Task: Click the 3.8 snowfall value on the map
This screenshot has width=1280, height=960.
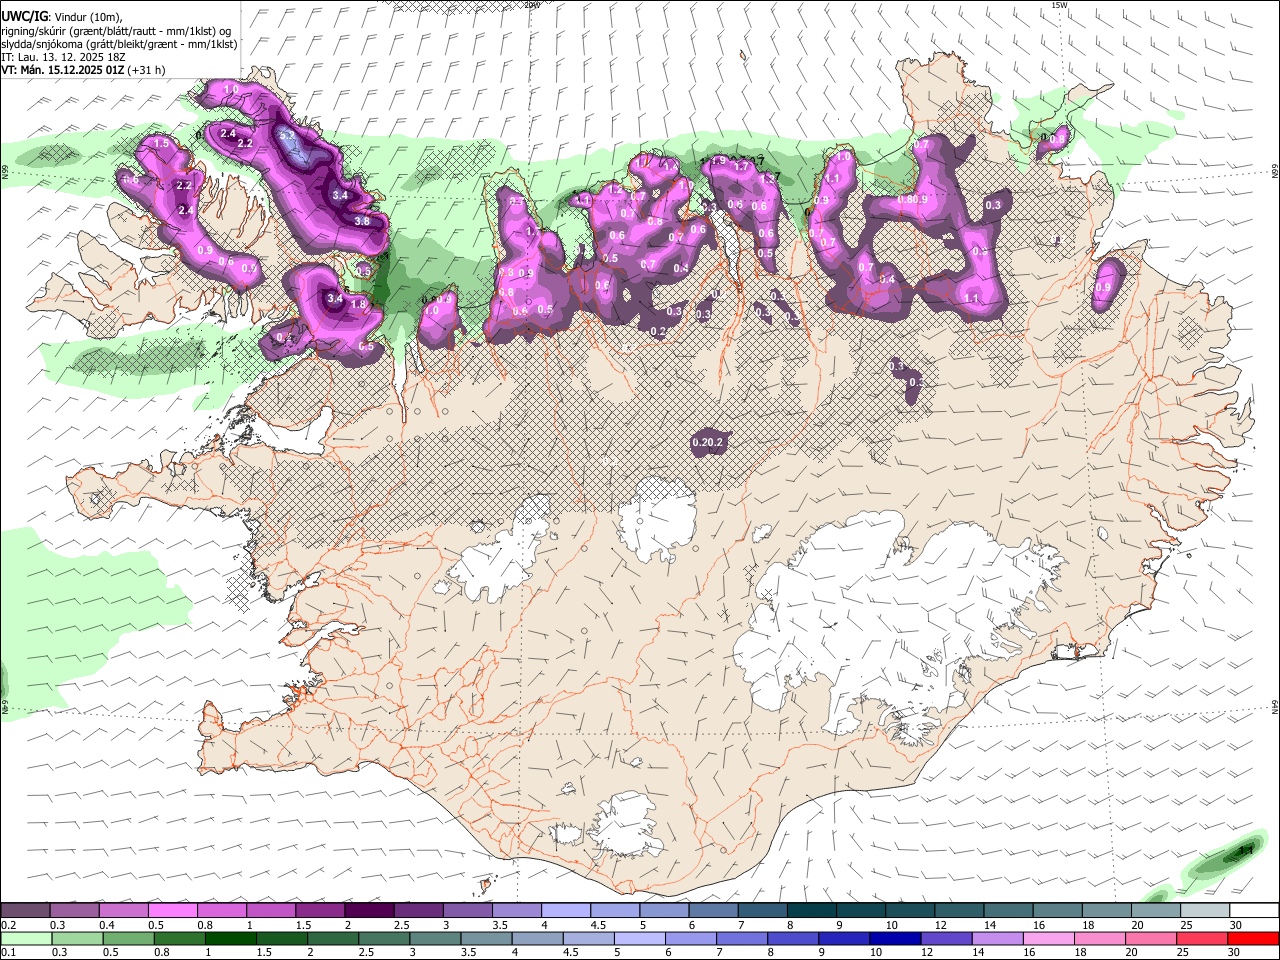Action: tap(362, 221)
